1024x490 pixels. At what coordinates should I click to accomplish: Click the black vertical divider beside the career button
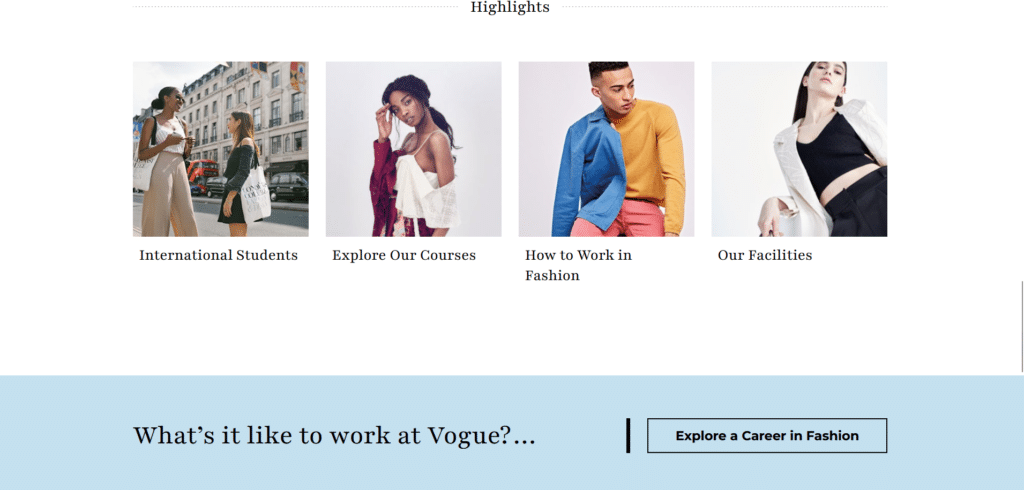tap(628, 436)
